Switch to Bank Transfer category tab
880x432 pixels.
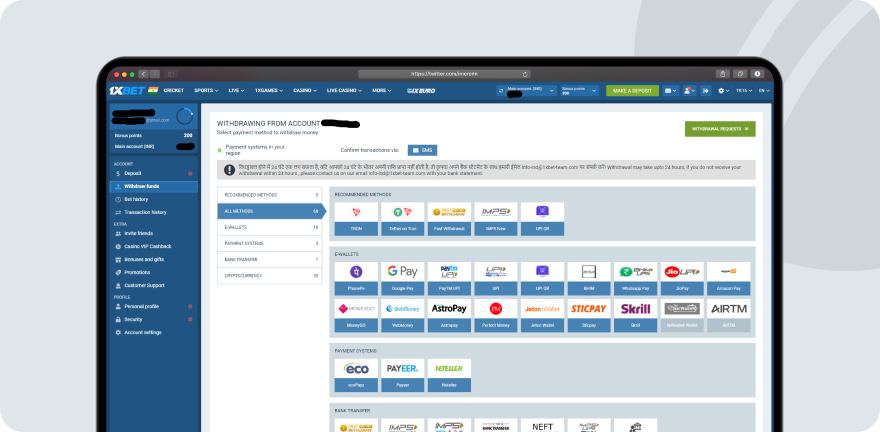point(269,260)
